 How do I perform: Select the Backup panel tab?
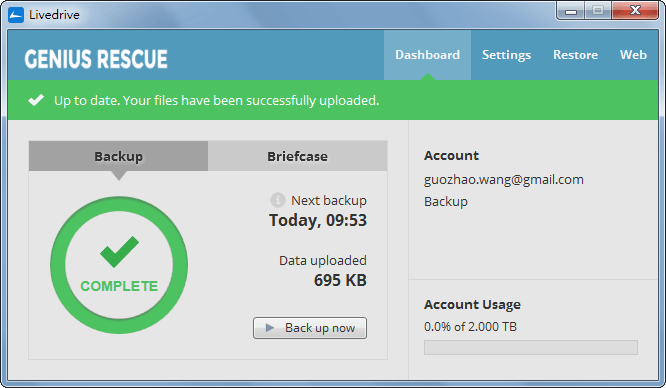[x=119, y=156]
